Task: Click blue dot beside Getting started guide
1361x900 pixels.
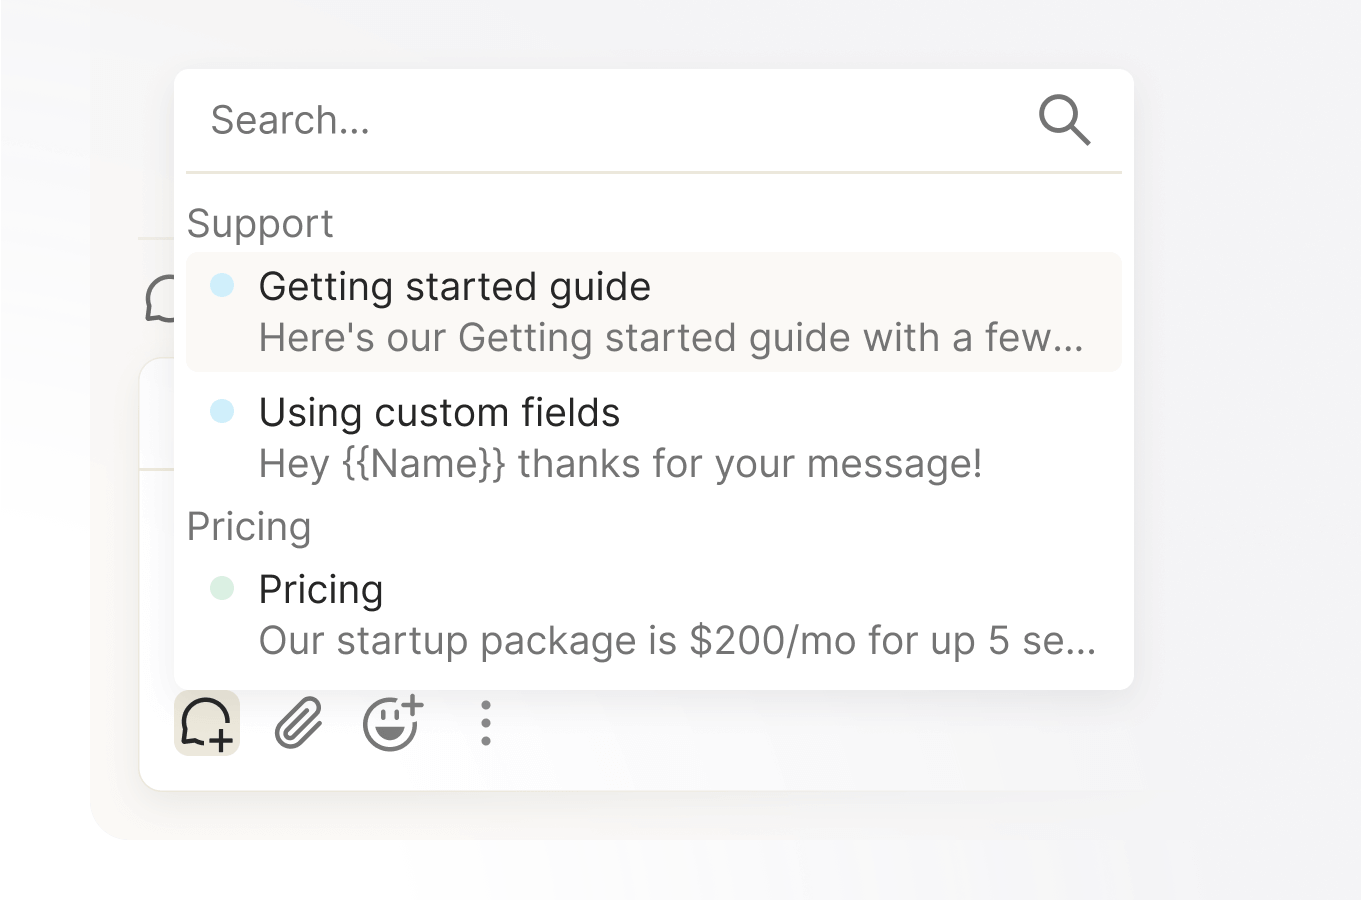Action: [x=222, y=286]
